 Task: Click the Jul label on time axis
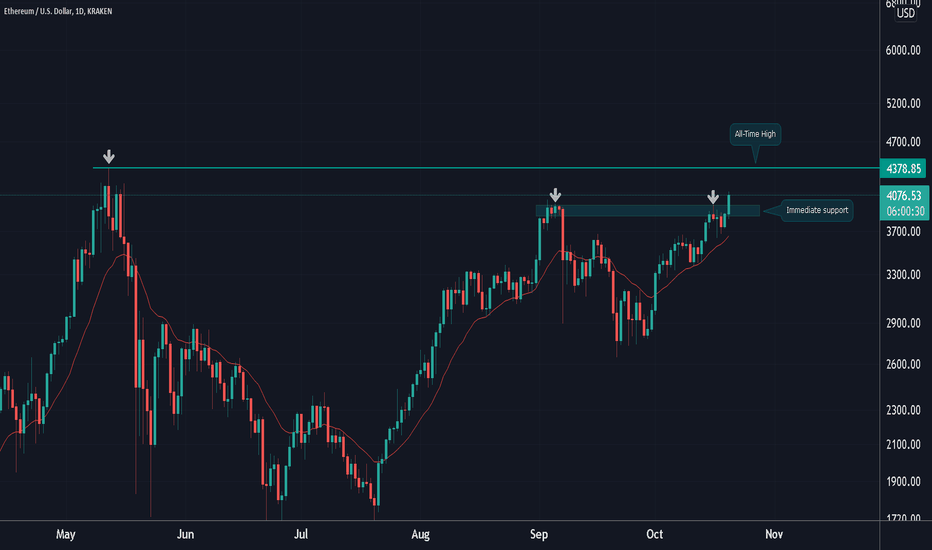[301, 535]
